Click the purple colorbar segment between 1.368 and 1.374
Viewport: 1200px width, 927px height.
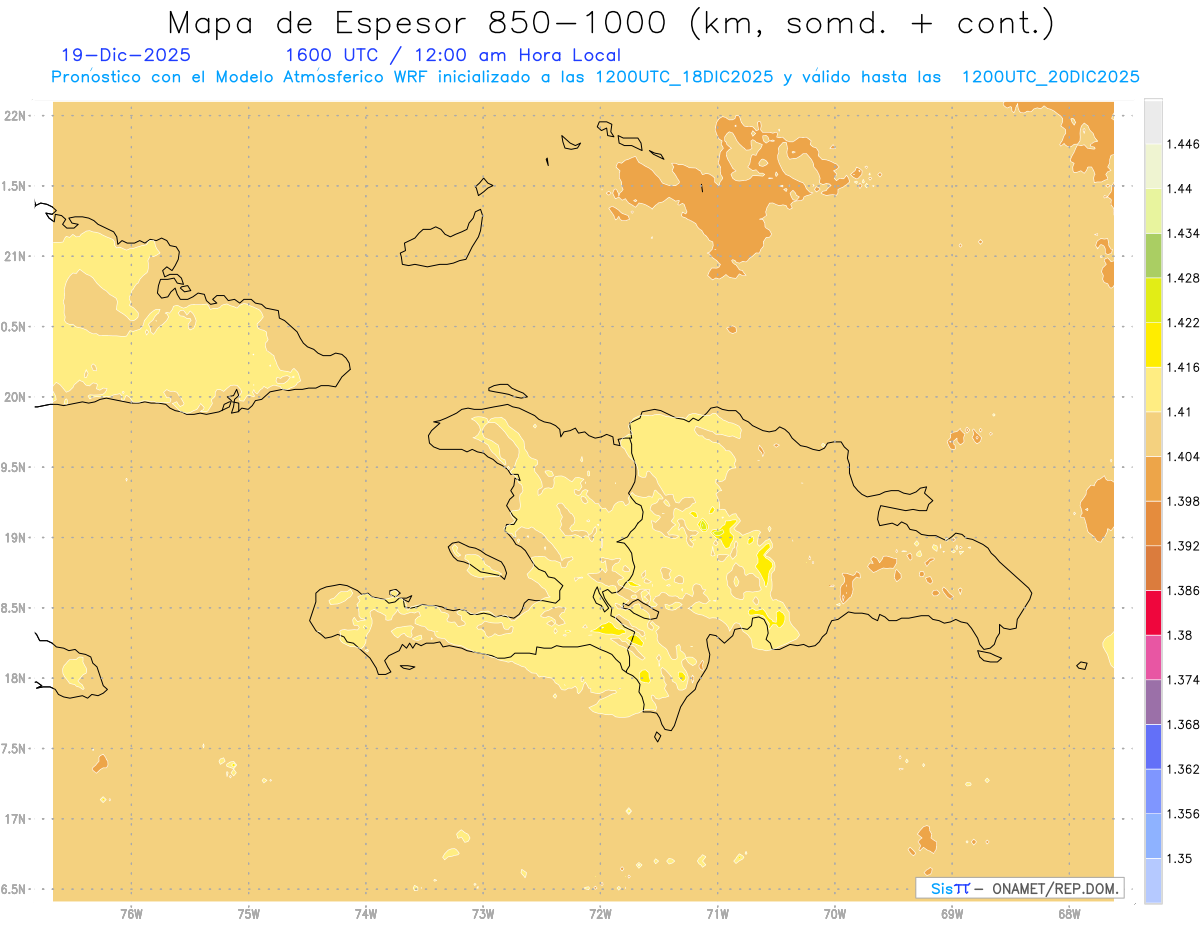[x=1153, y=701]
